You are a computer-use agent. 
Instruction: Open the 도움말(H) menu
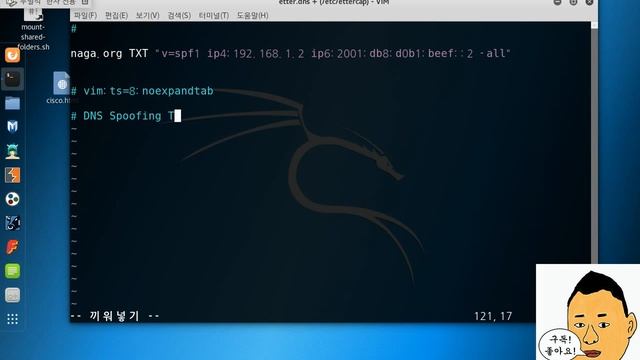(253, 16)
